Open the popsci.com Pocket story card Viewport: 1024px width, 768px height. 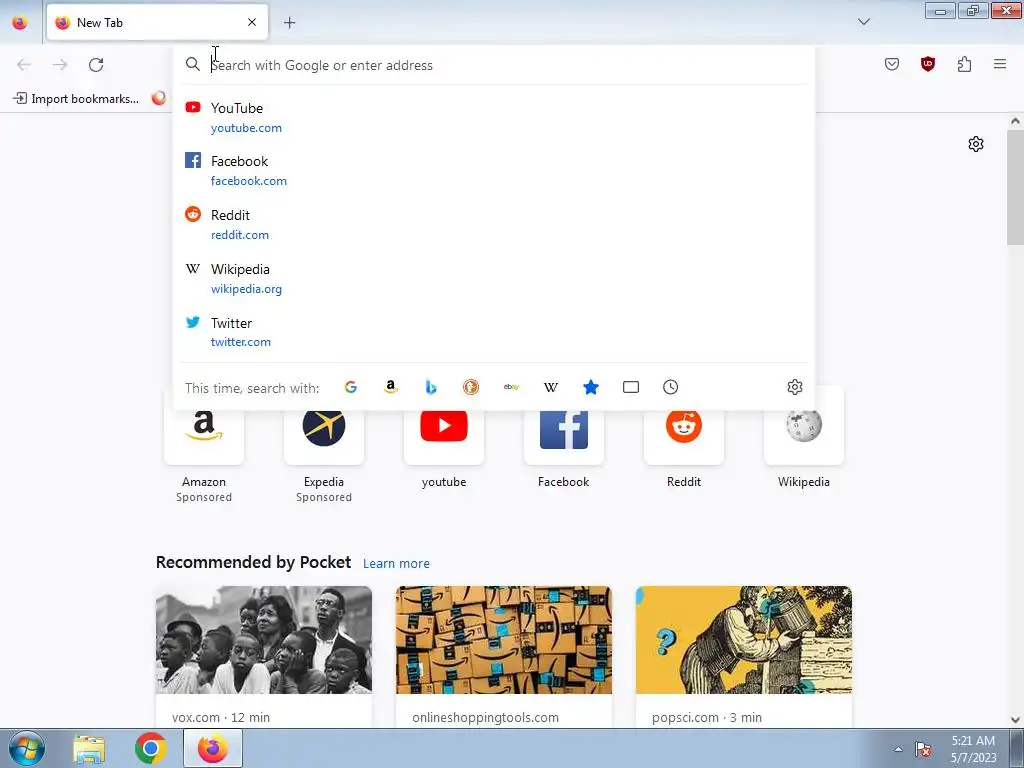pyautogui.click(x=744, y=657)
